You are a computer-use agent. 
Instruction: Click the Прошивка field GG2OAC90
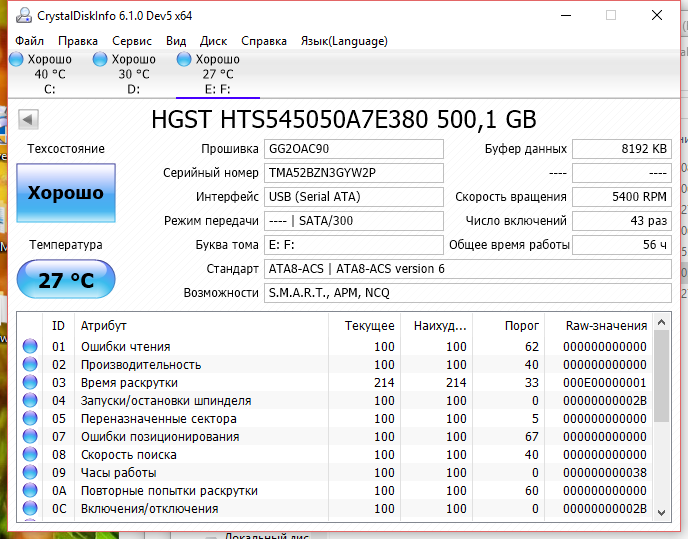(x=354, y=149)
